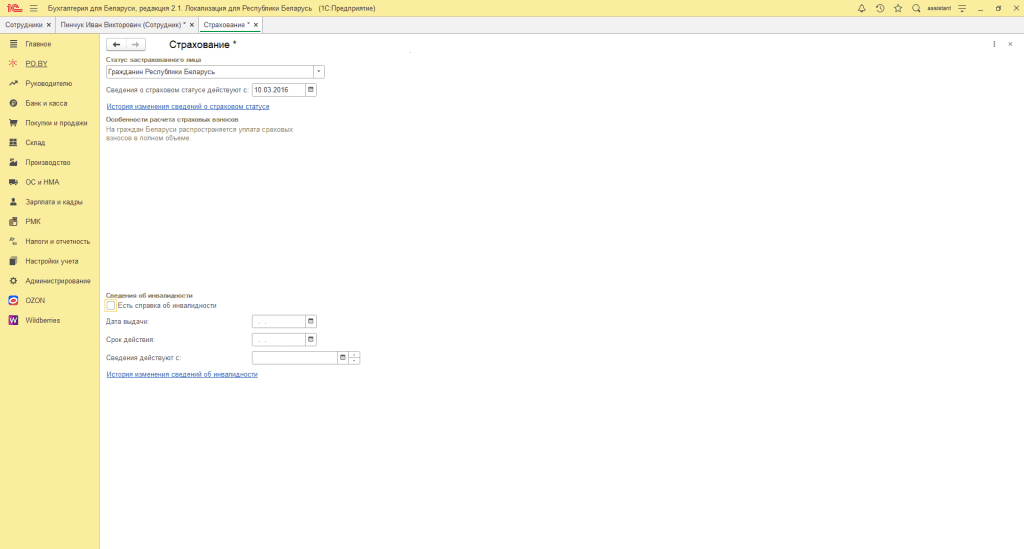Open Склад section

coord(35,142)
